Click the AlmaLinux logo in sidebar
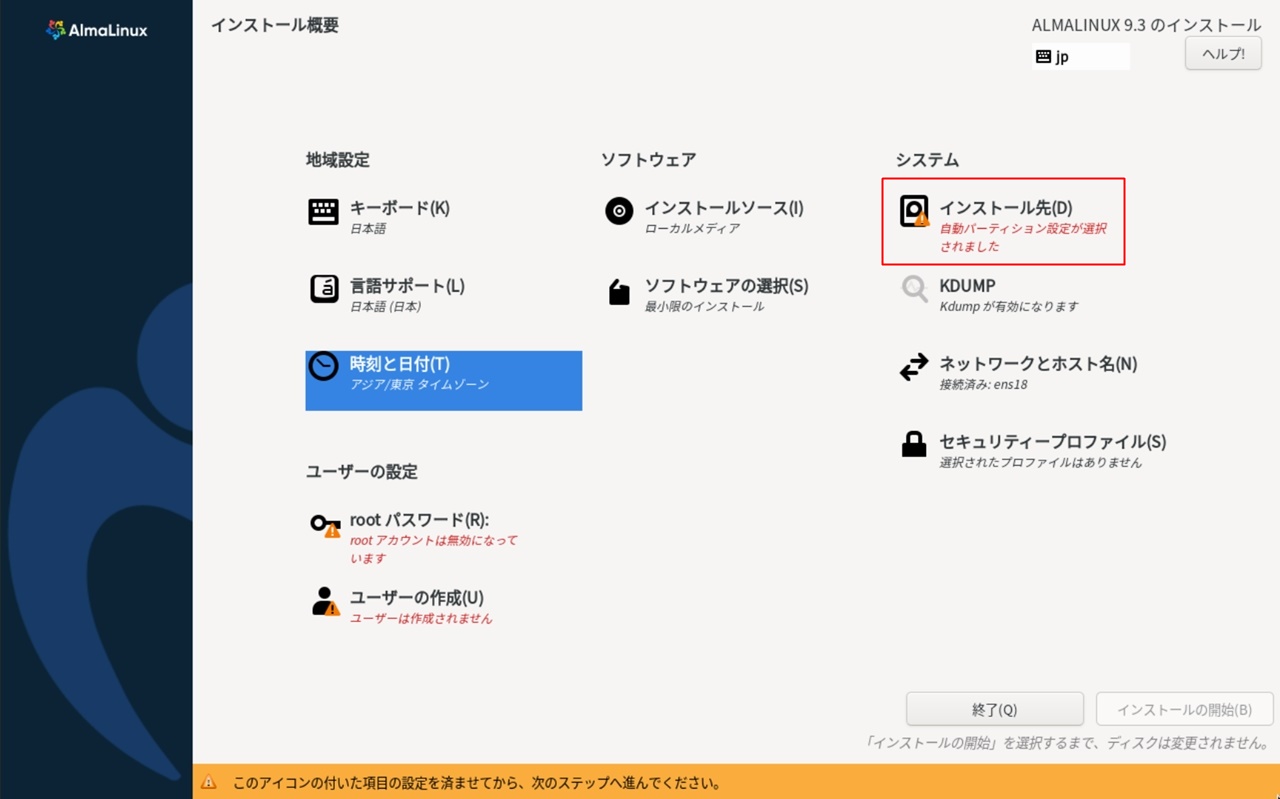Screen dimensions: 1280x799 pyautogui.click(x=96, y=30)
